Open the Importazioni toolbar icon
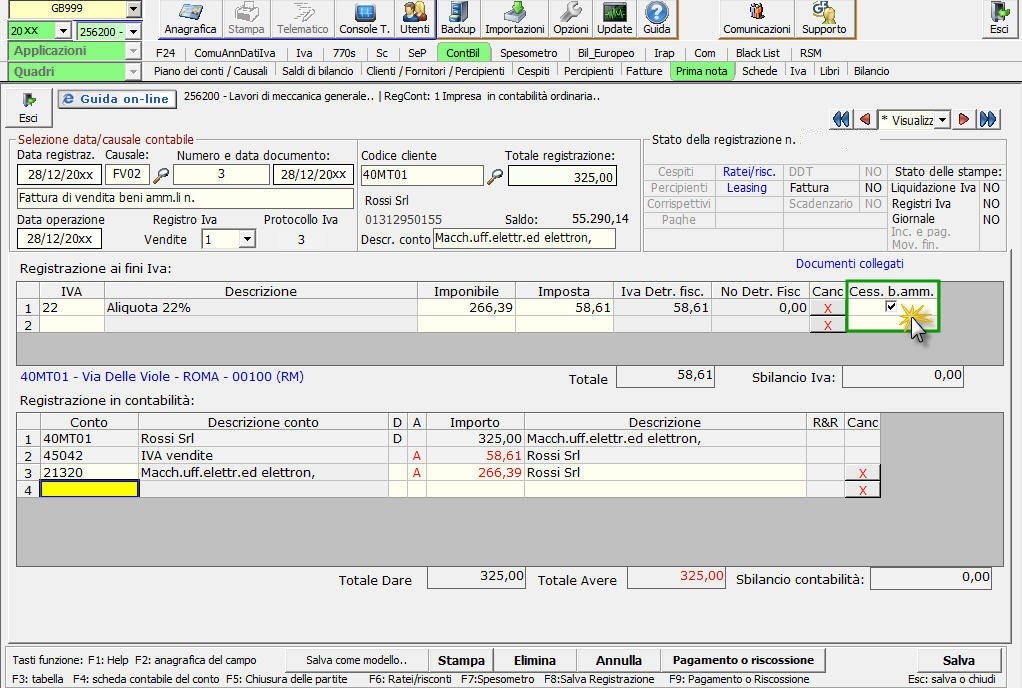Screen dimensions: 1022x688 514,19
